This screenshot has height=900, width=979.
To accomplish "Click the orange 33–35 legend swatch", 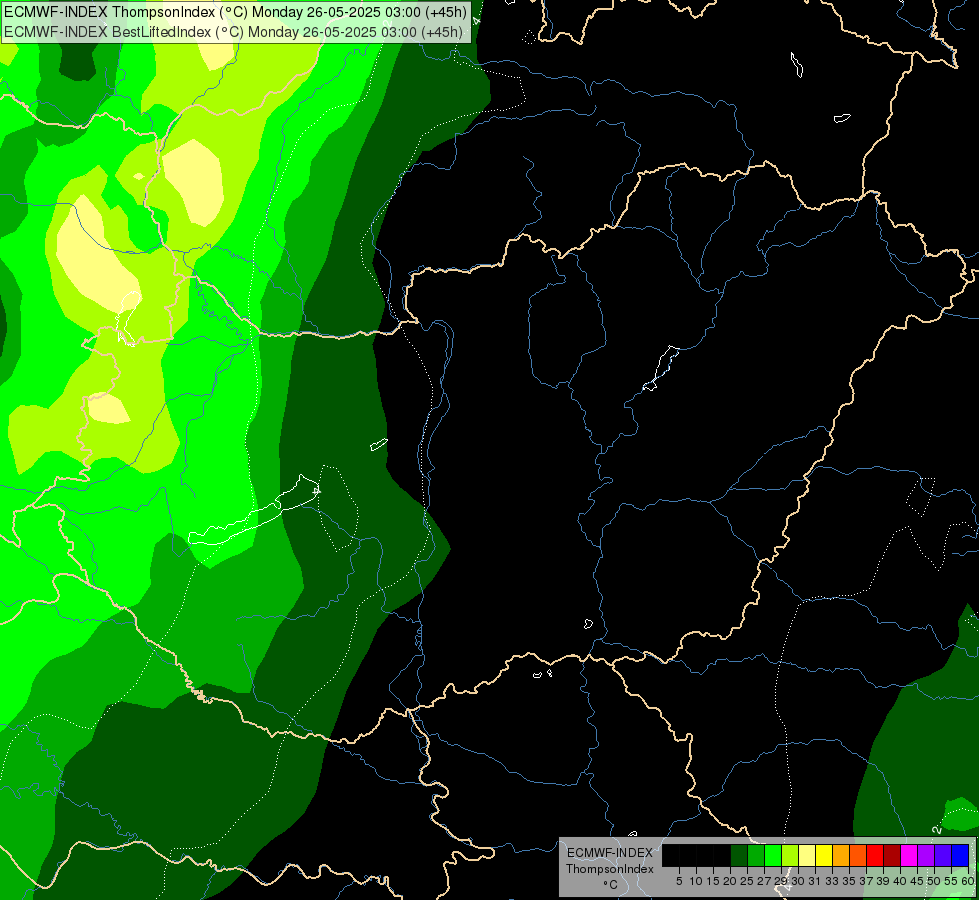I will (x=841, y=855).
